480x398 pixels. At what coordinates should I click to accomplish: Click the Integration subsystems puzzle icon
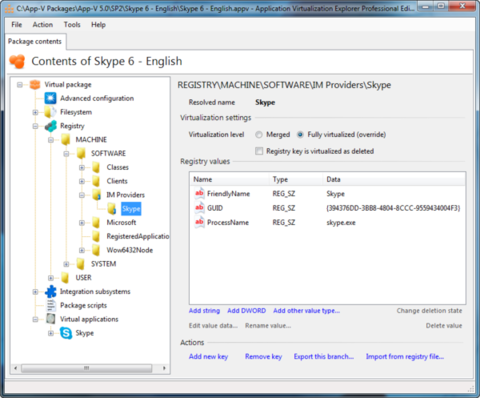[x=51, y=292]
